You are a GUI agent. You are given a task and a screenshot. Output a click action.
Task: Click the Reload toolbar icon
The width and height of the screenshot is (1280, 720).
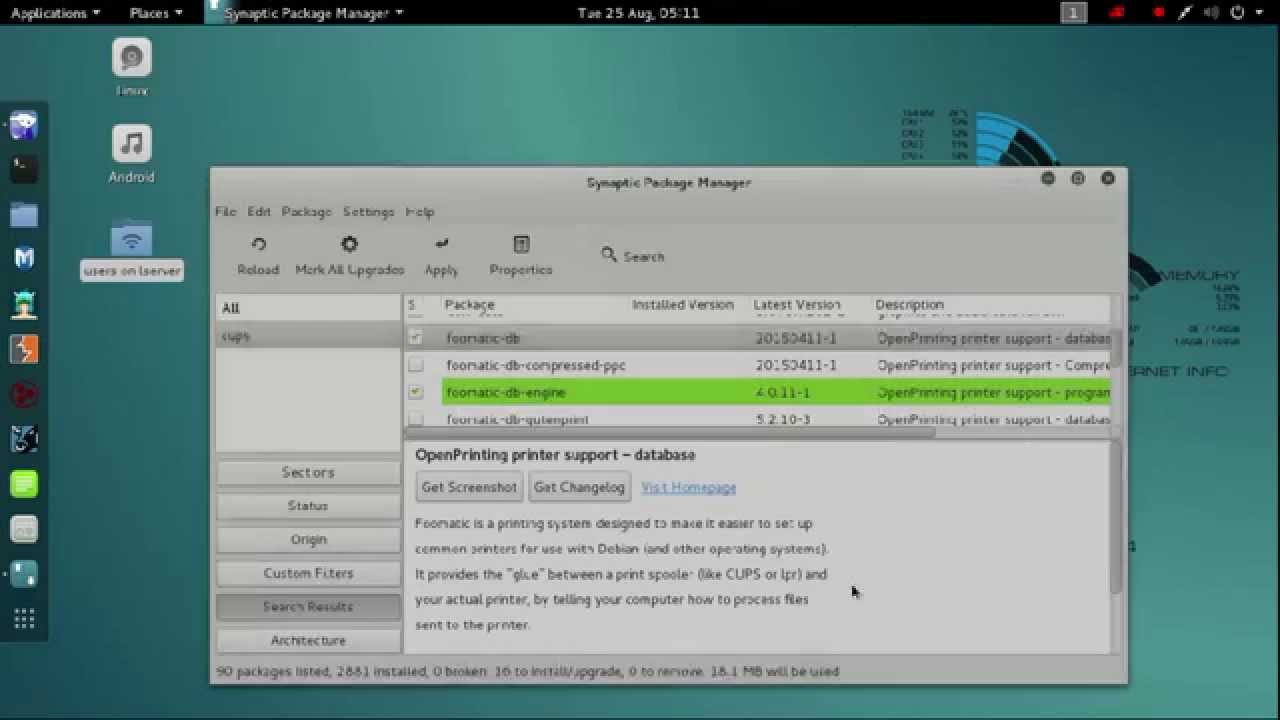tap(258, 244)
